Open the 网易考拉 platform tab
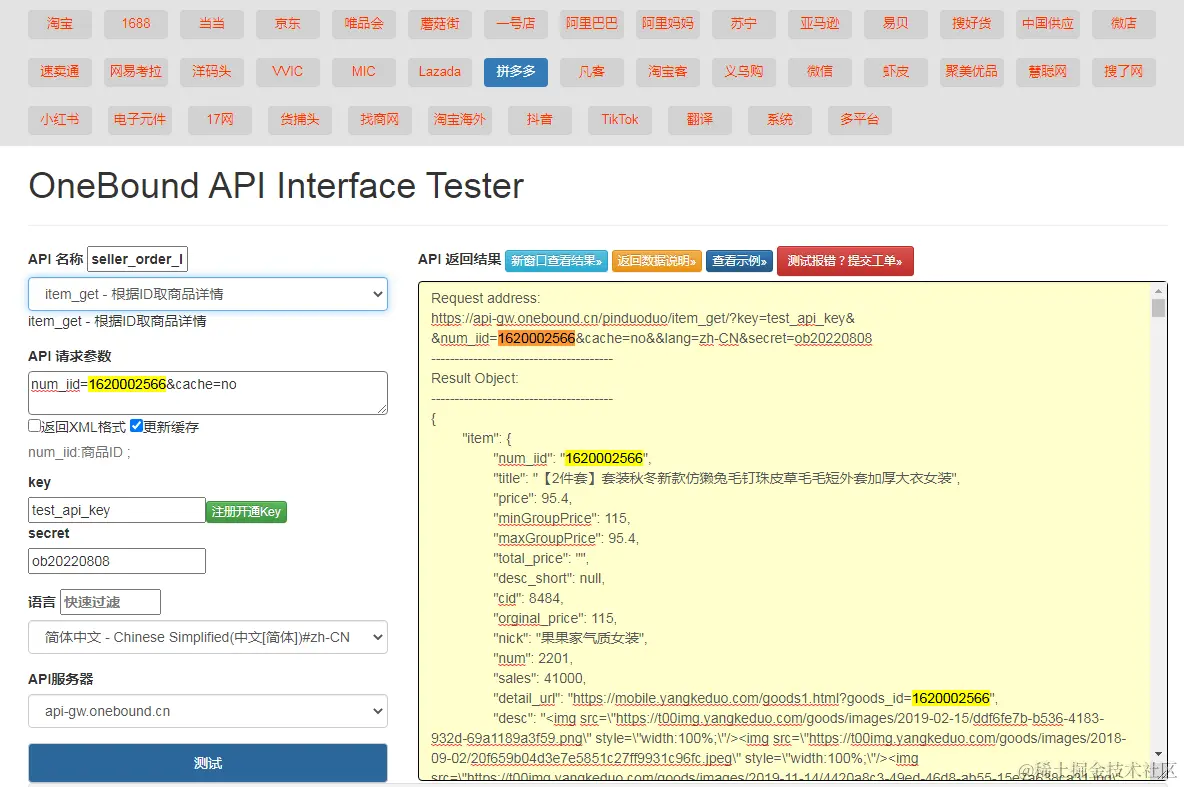The image size is (1184, 787). click(x=136, y=72)
